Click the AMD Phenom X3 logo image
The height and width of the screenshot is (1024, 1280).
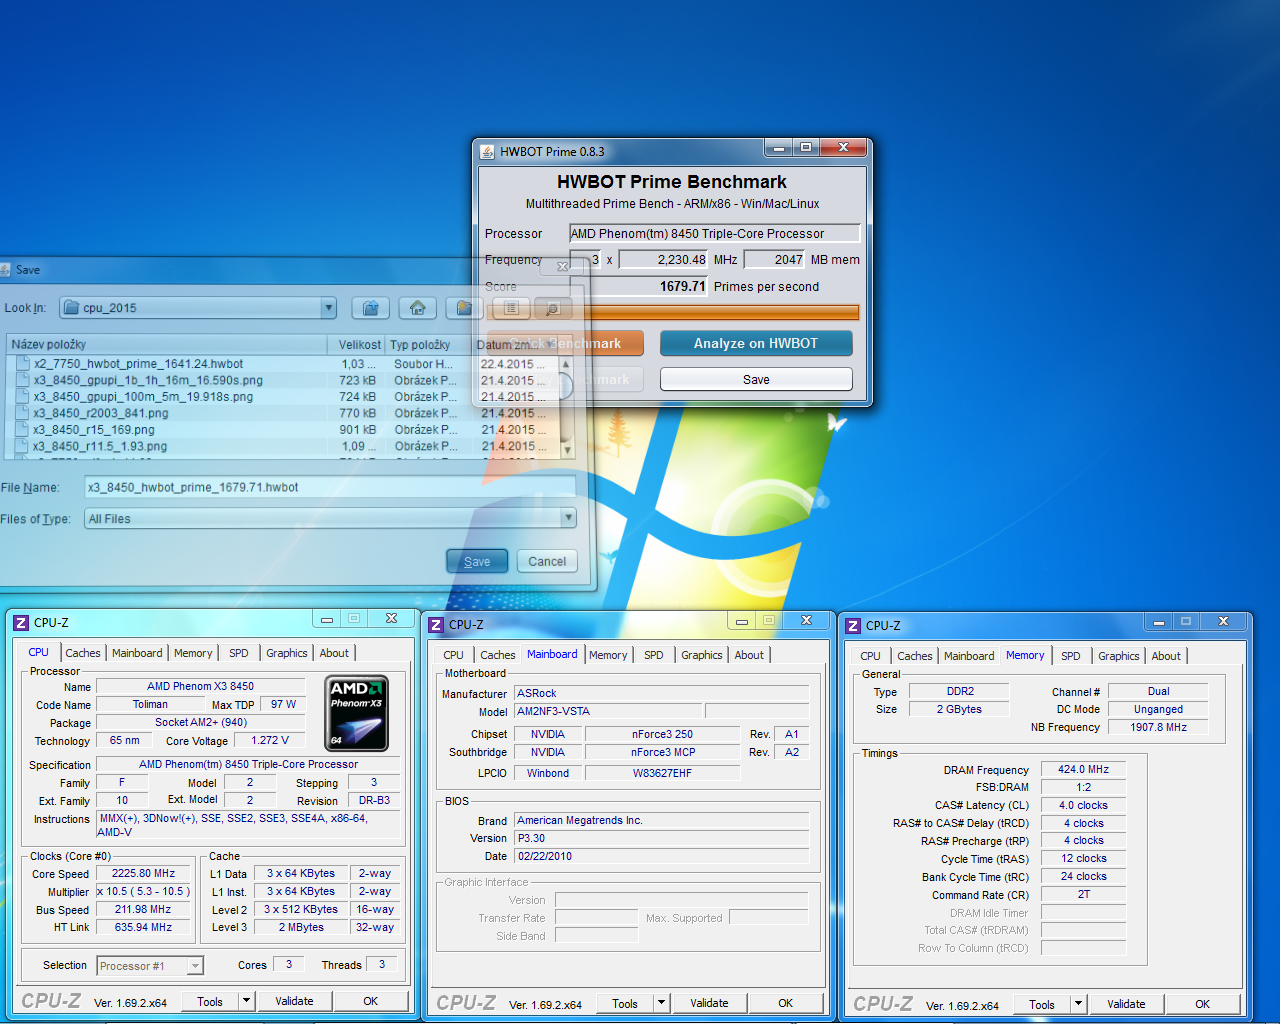[x=358, y=713]
